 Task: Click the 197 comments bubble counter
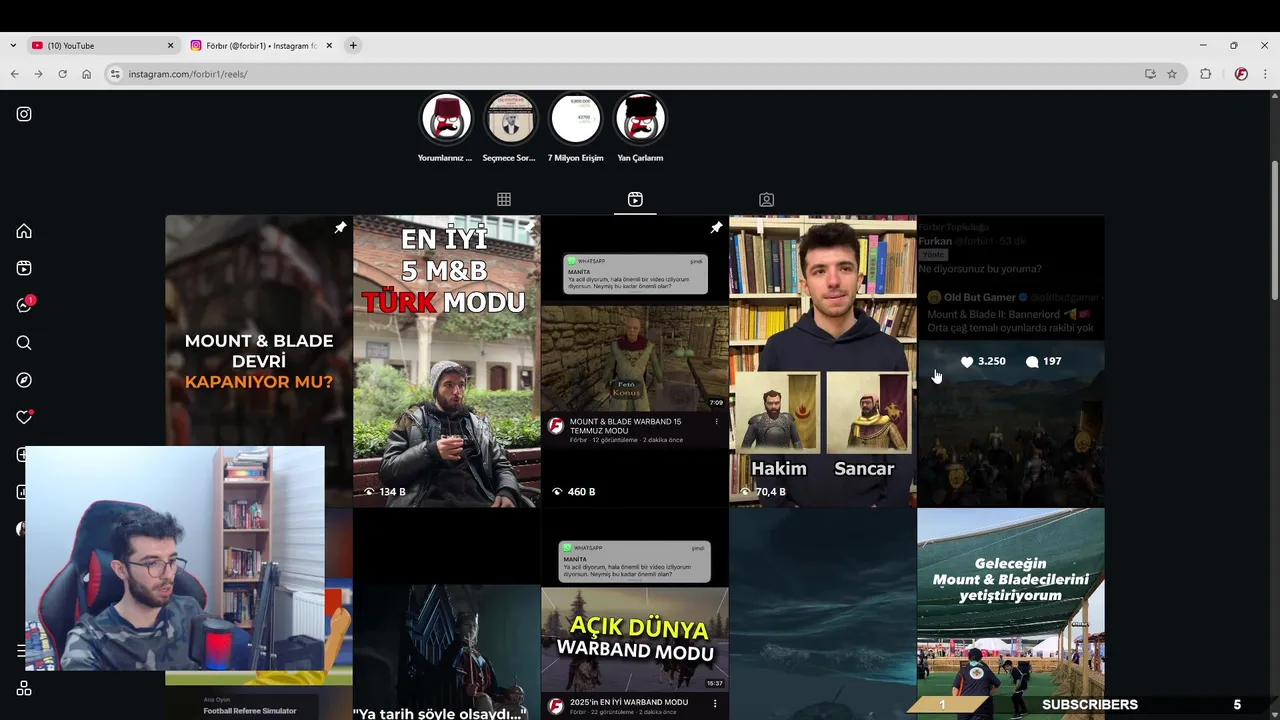pyautogui.click(x=1044, y=361)
